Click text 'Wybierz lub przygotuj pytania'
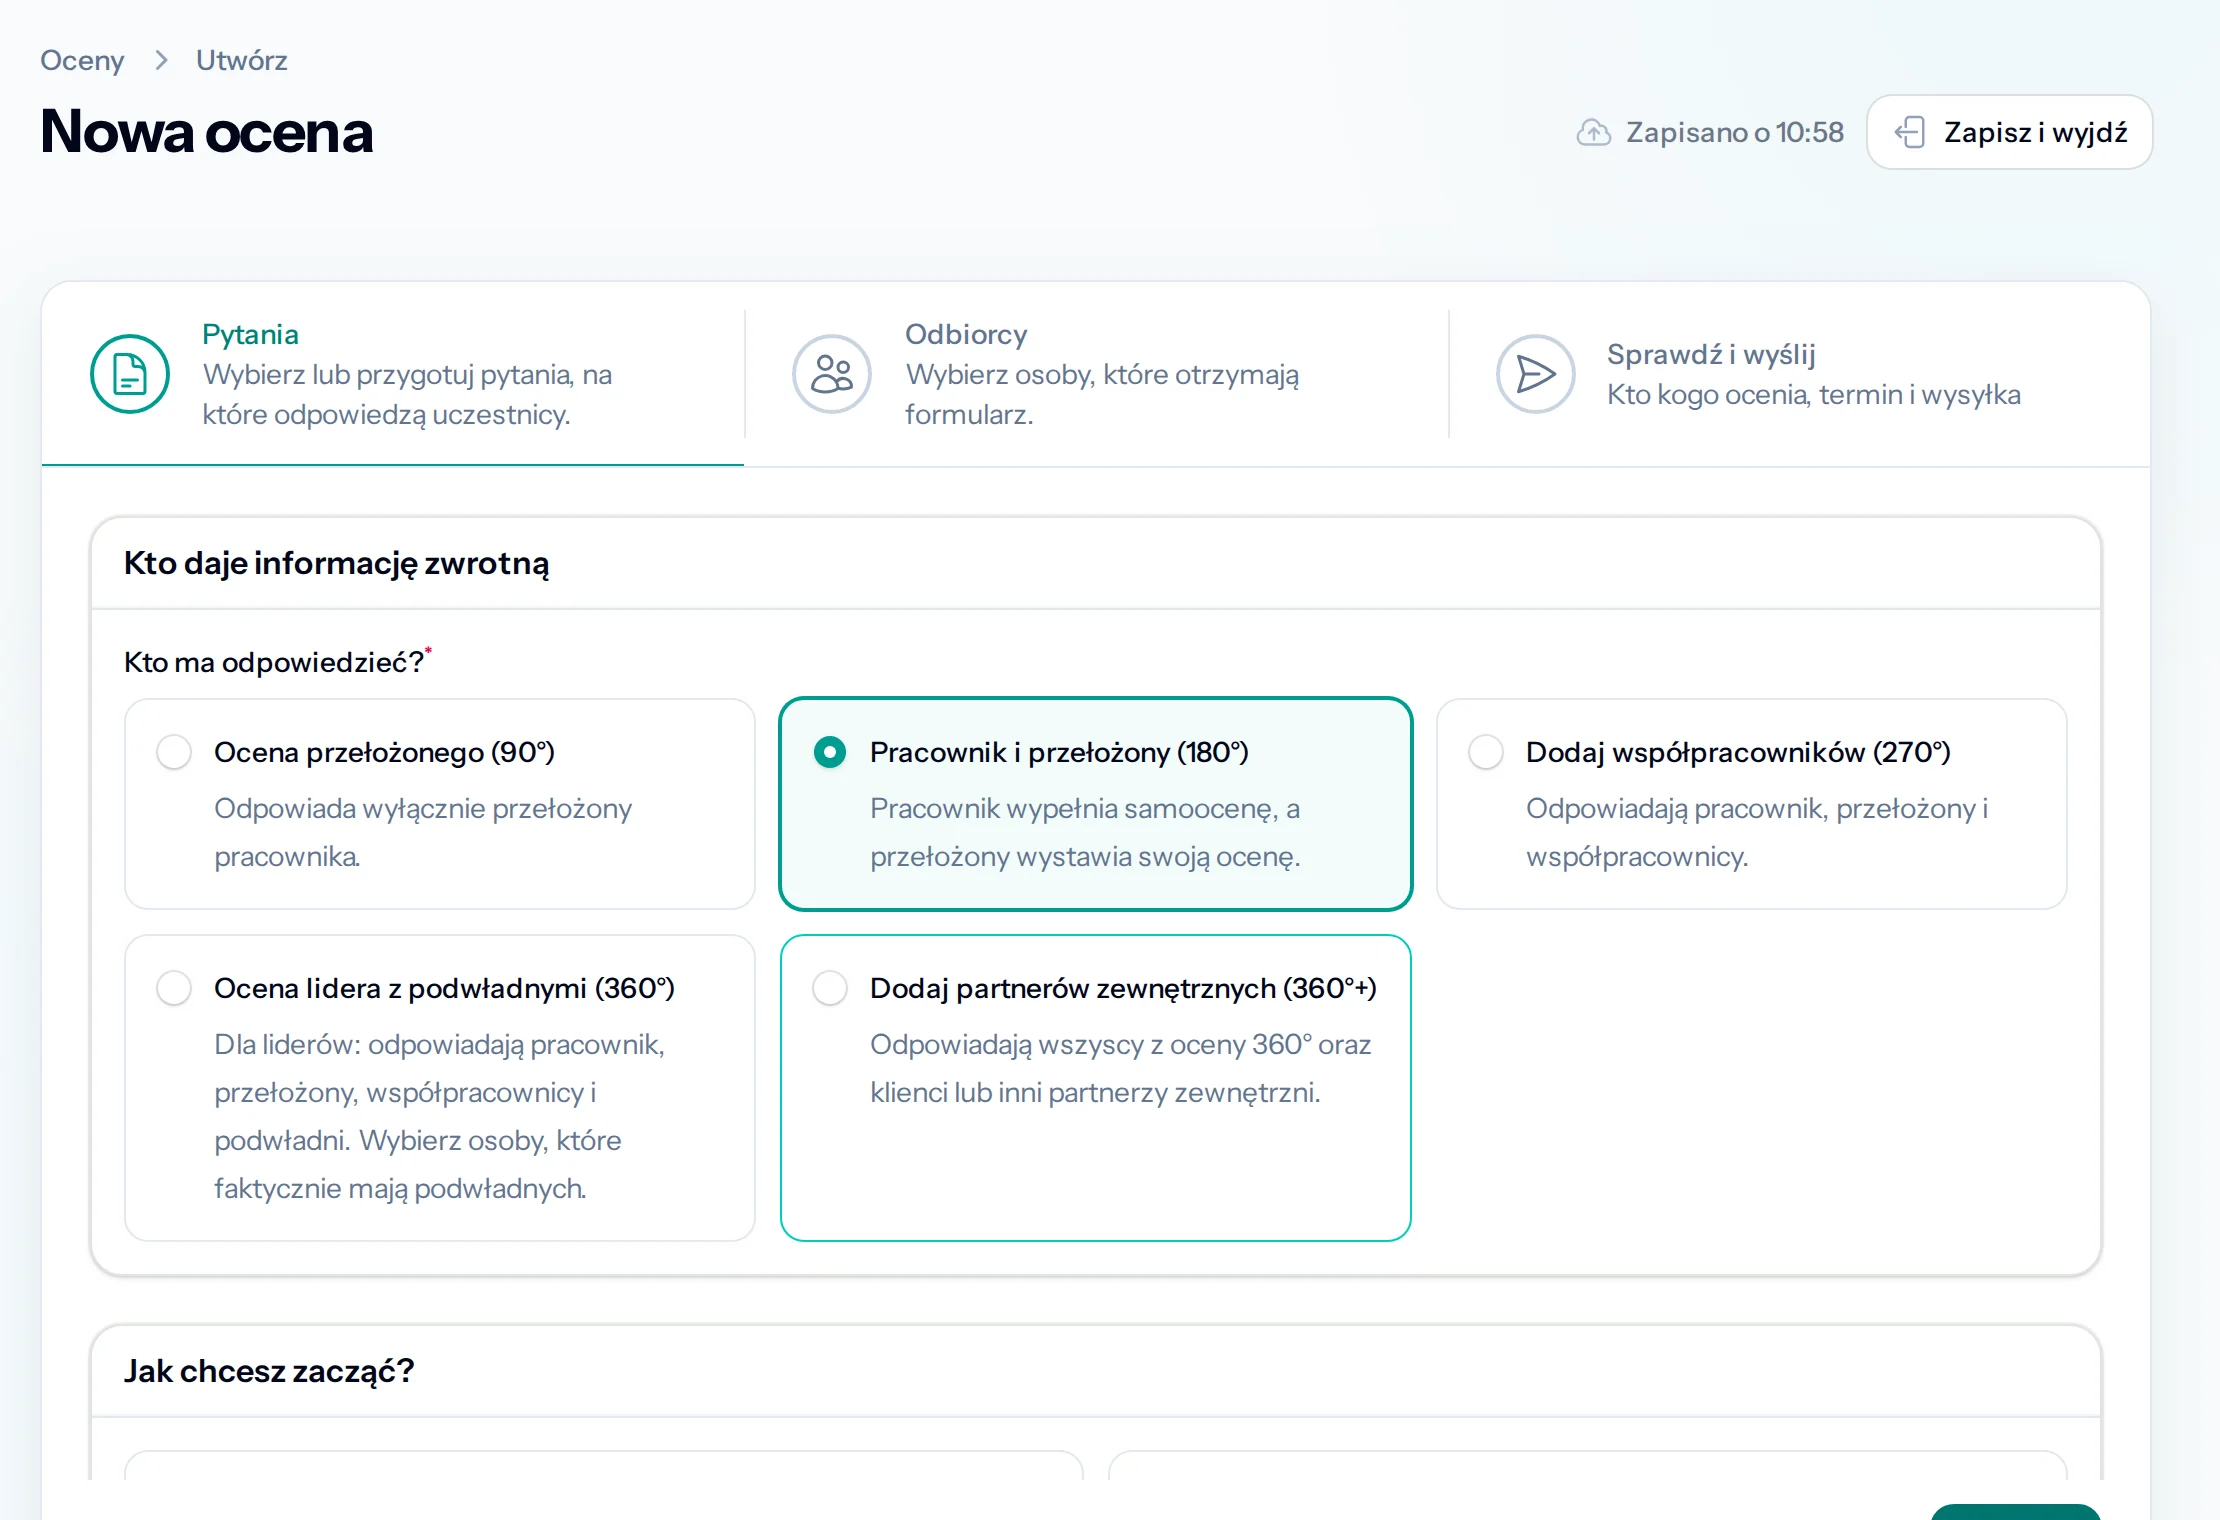 click(x=388, y=374)
